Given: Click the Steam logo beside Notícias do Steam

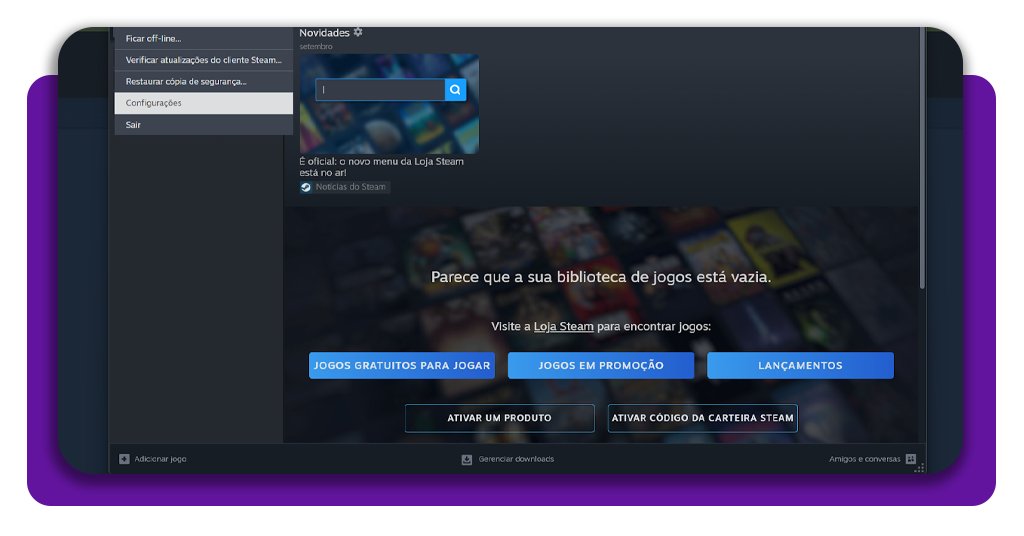Looking at the screenshot, I should (306, 187).
